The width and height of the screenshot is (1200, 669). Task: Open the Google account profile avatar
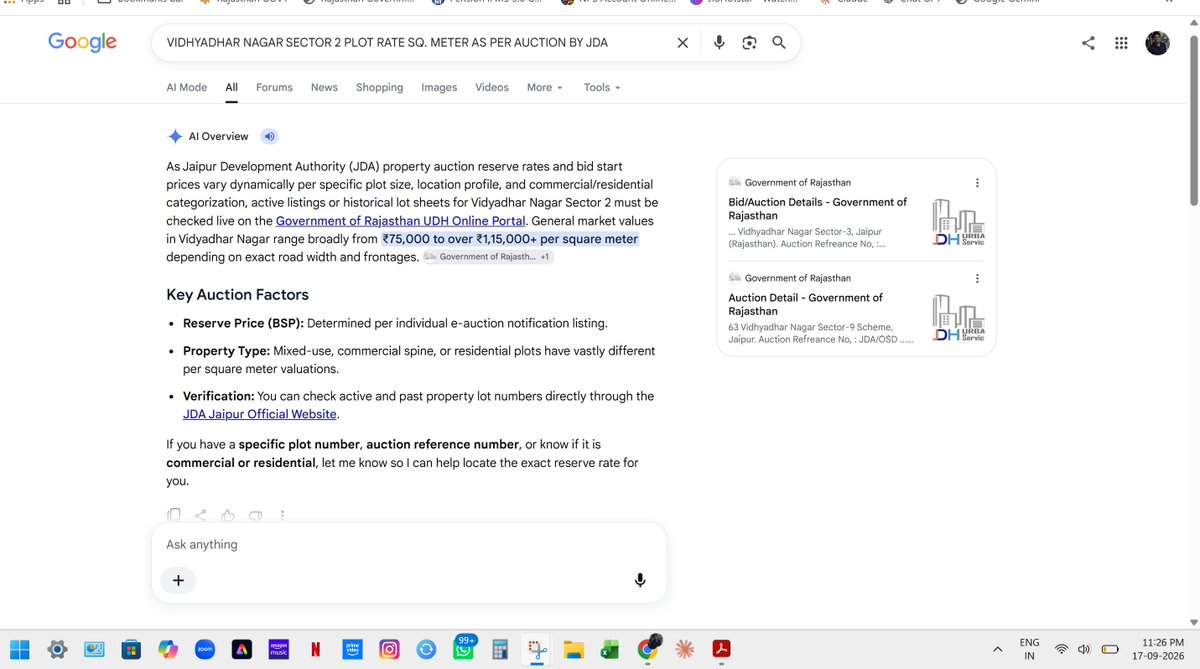(x=1157, y=43)
